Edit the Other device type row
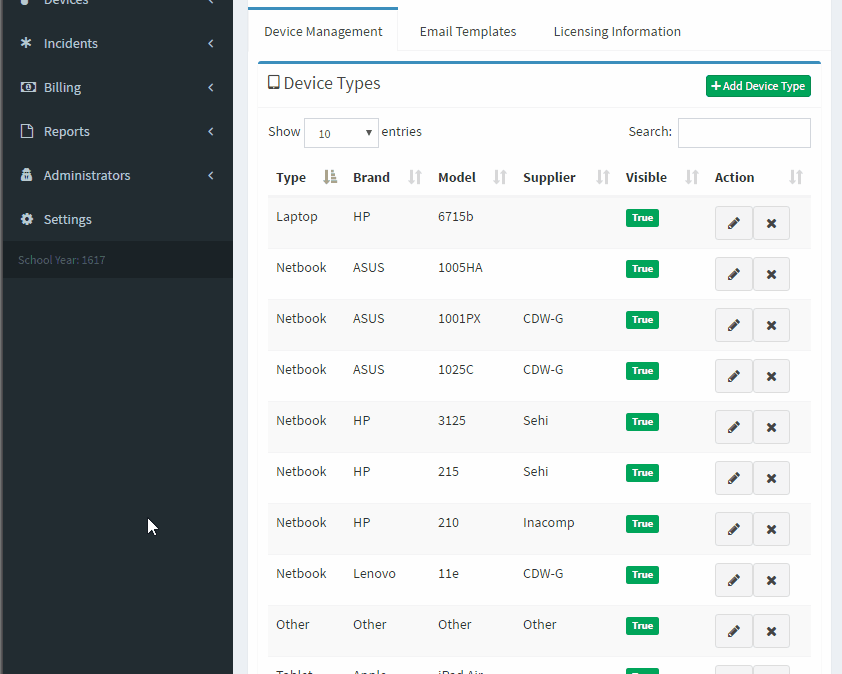 point(734,631)
